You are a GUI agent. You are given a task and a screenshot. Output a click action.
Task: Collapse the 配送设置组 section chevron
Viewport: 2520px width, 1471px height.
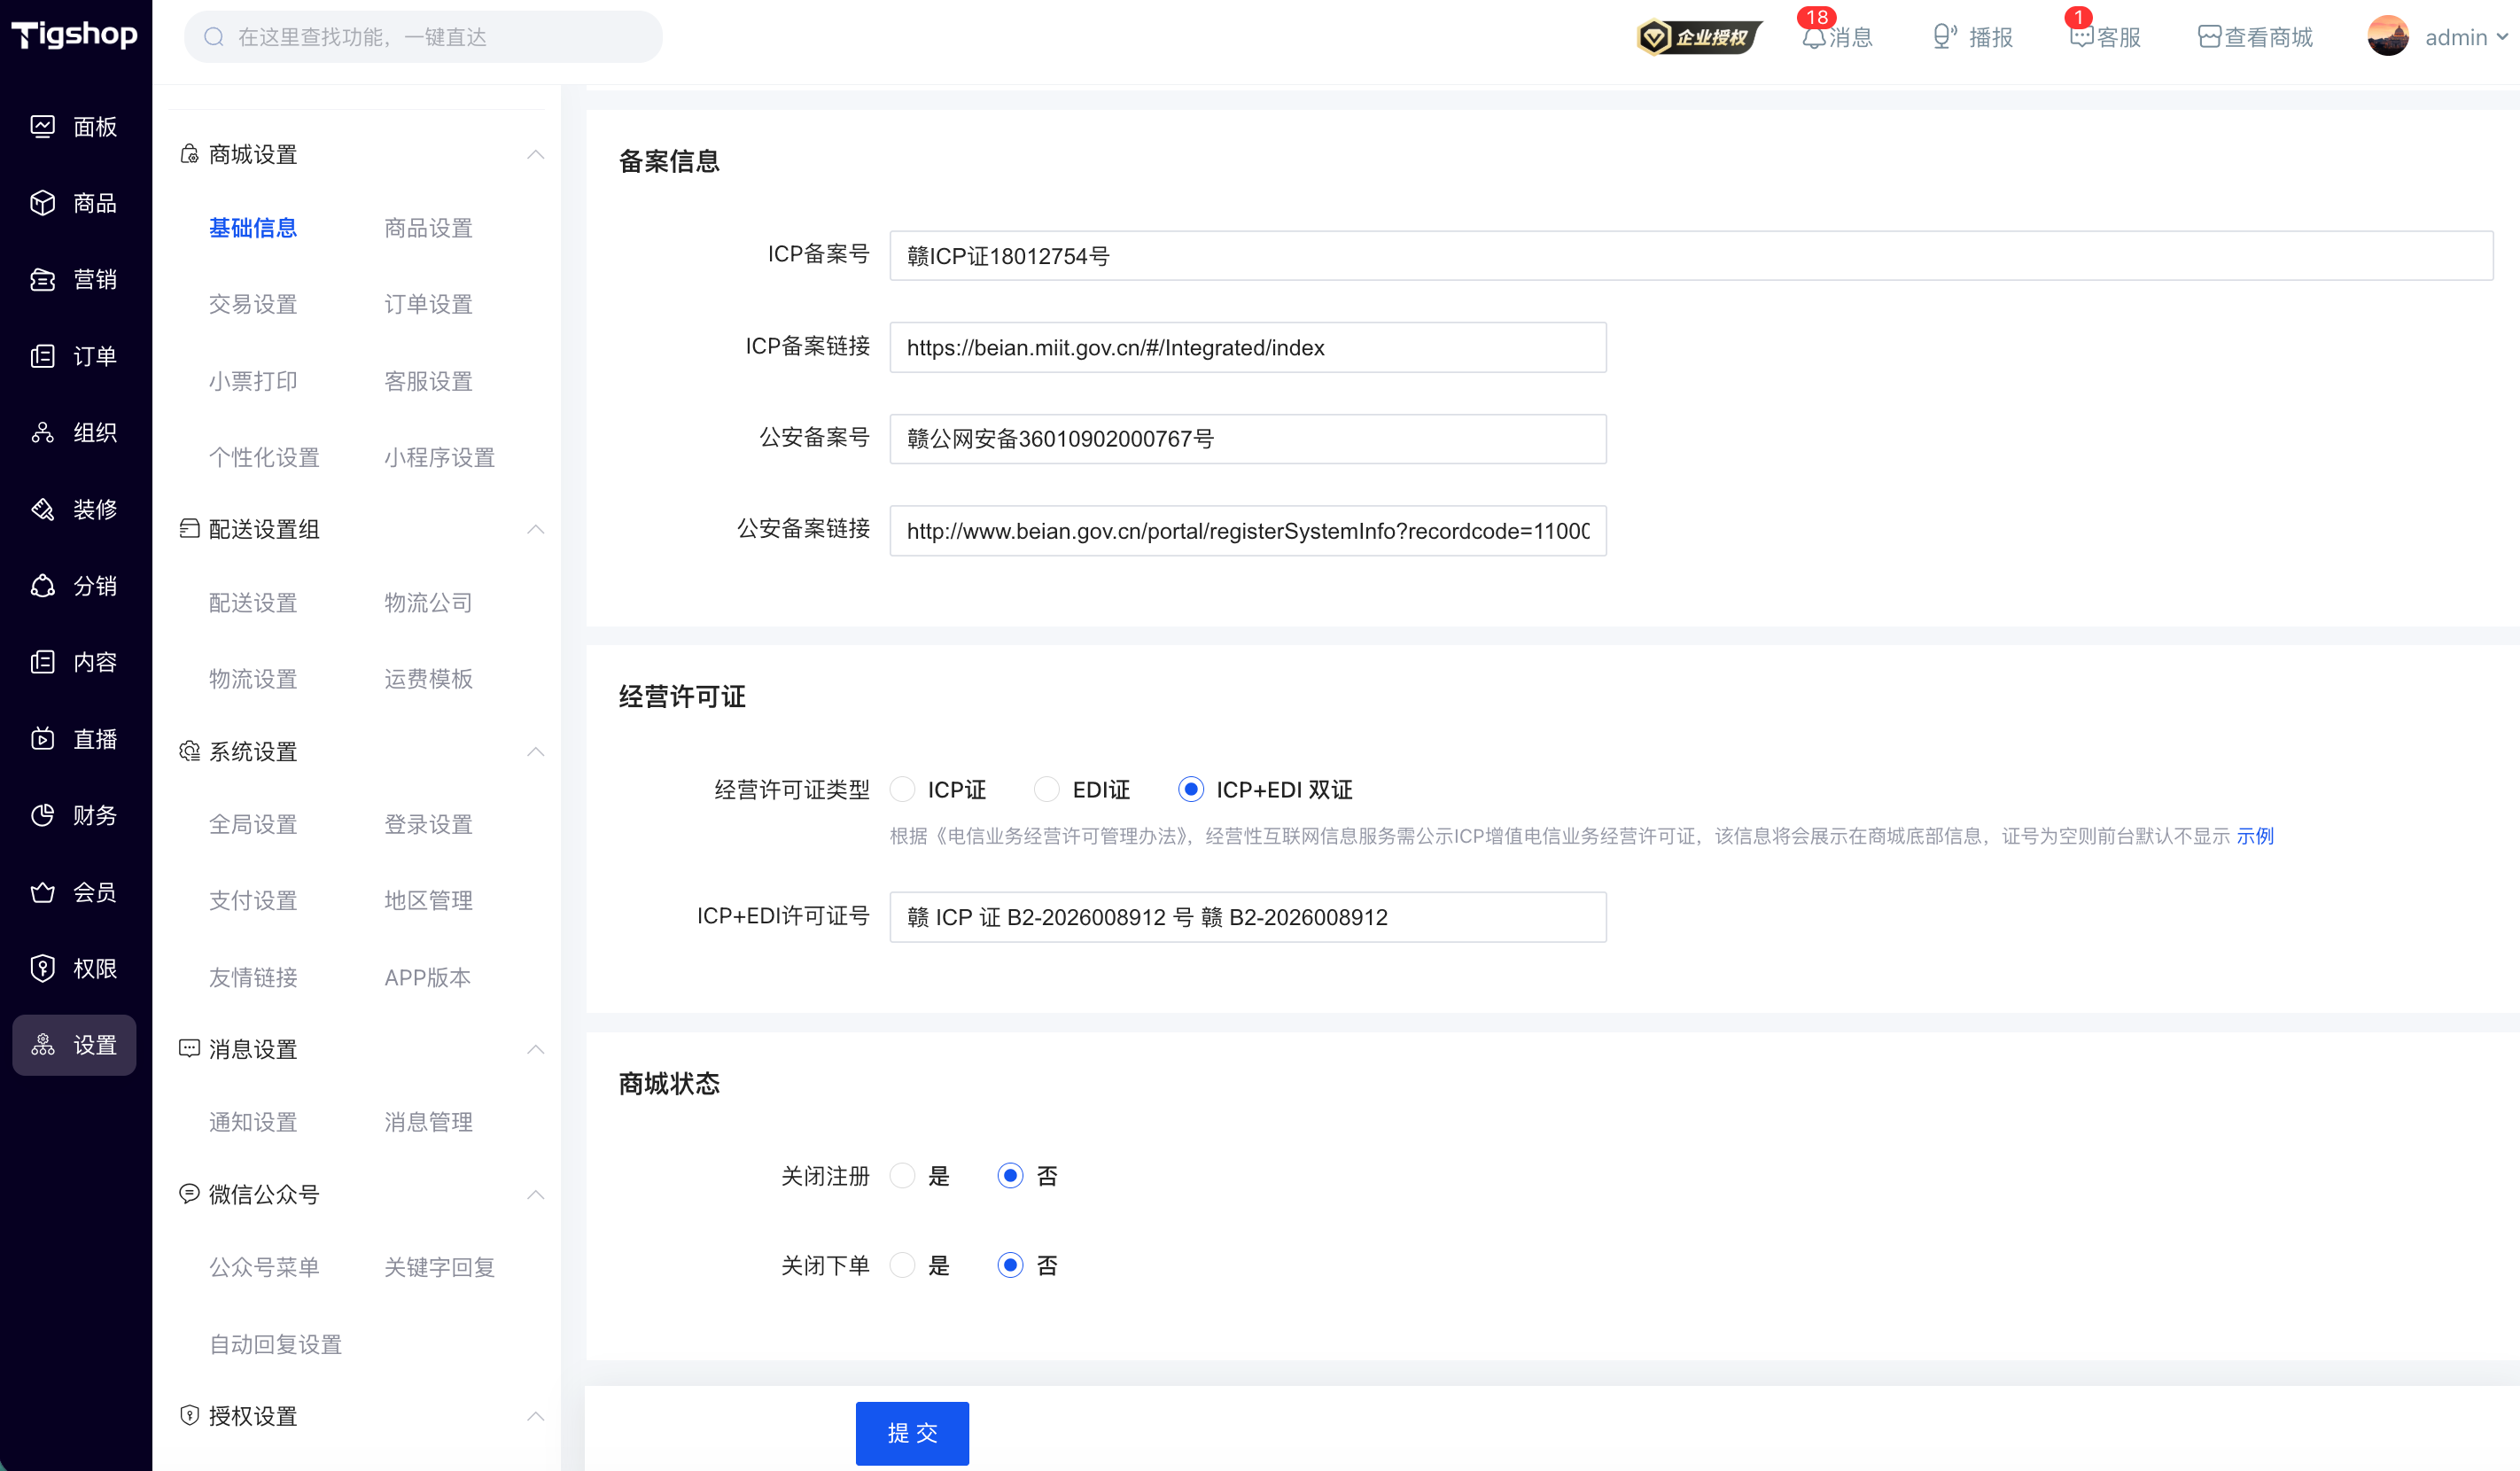pyautogui.click(x=536, y=529)
